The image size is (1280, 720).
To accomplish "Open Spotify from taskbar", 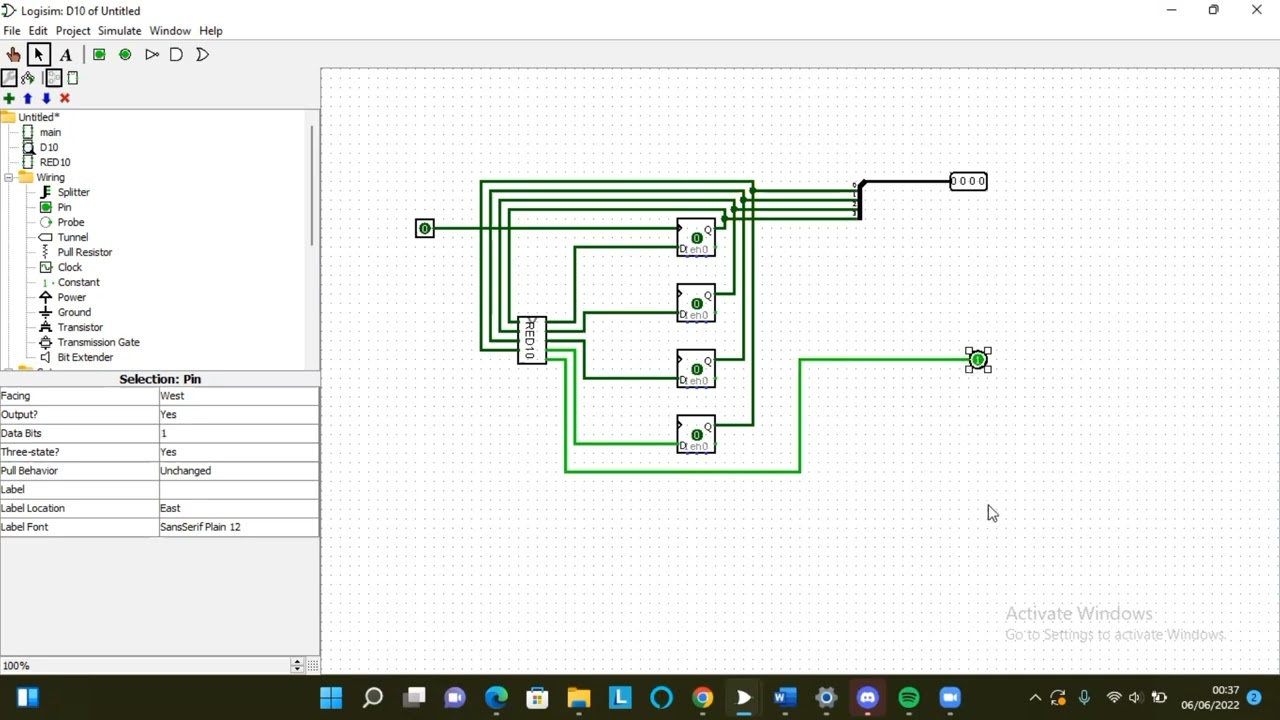I will point(908,697).
